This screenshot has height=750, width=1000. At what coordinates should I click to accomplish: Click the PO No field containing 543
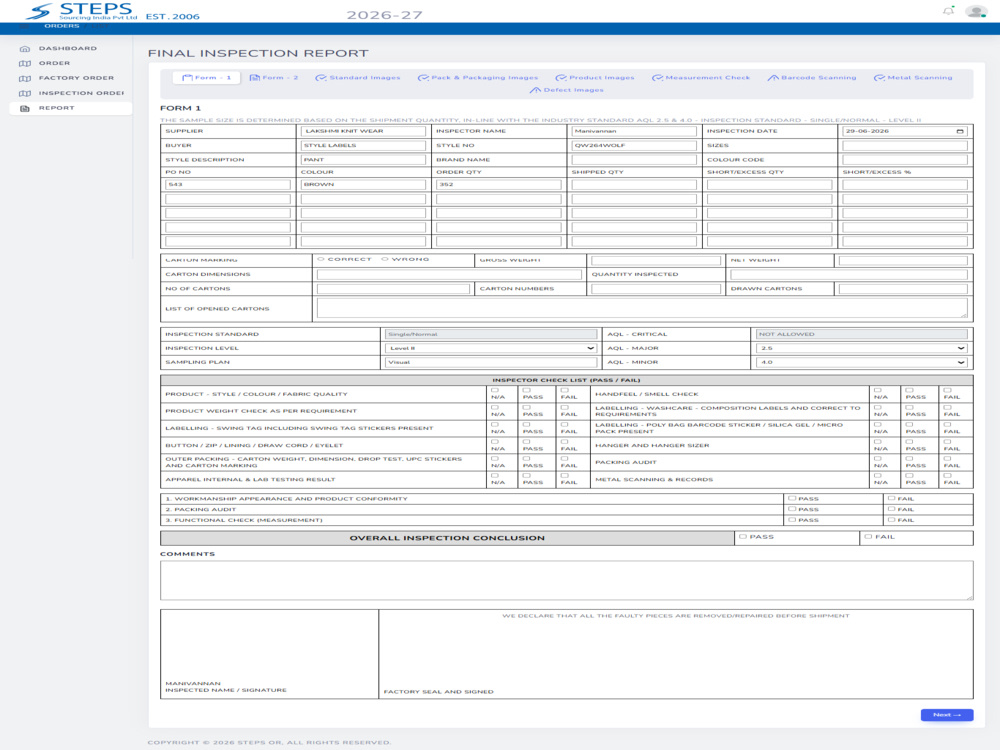[228, 184]
